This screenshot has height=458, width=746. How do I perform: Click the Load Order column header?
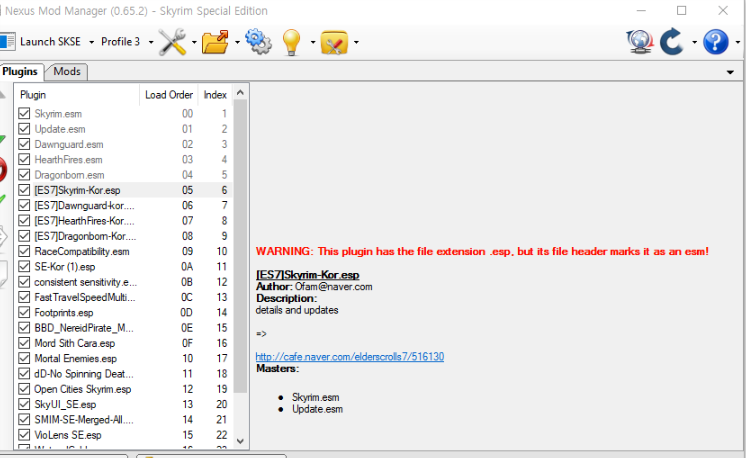(167, 95)
